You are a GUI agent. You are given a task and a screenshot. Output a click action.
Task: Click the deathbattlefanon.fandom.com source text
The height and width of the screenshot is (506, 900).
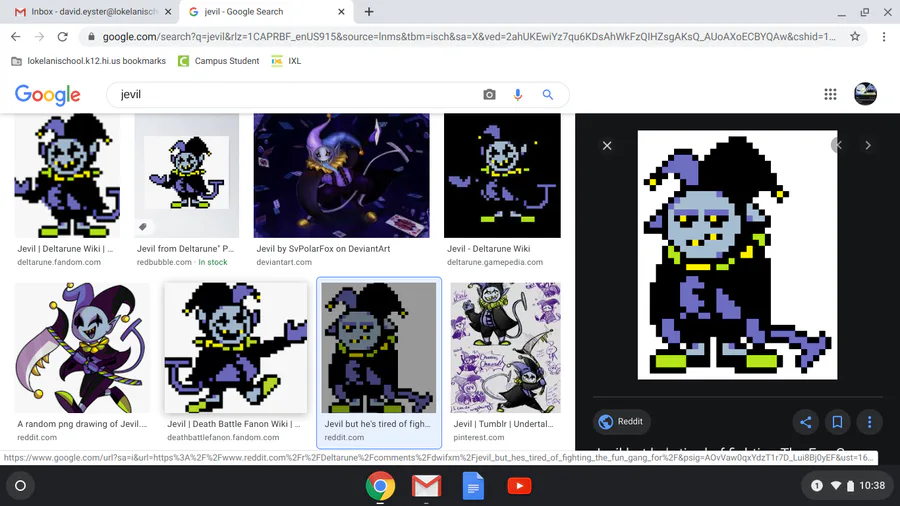(223, 437)
